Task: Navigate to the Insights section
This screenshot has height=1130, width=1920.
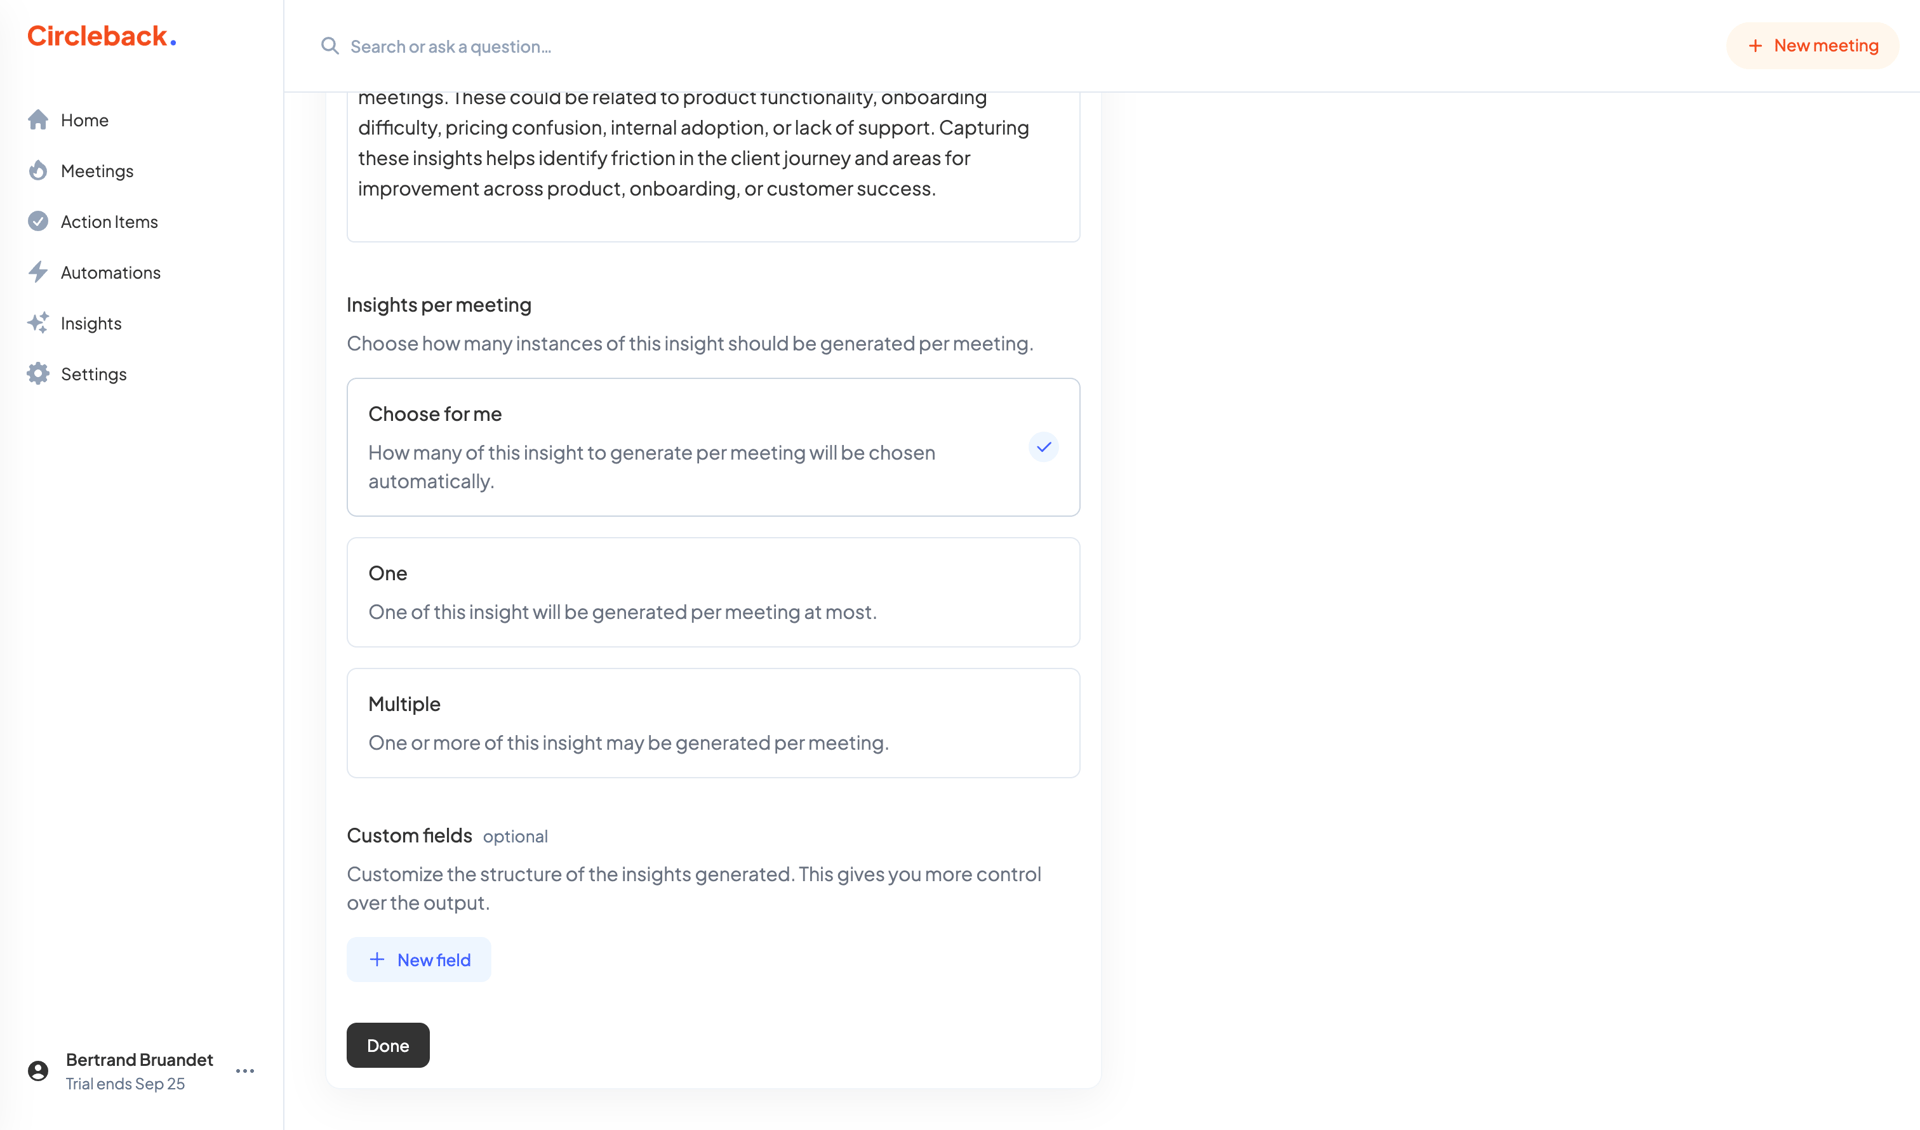Action: (x=90, y=322)
